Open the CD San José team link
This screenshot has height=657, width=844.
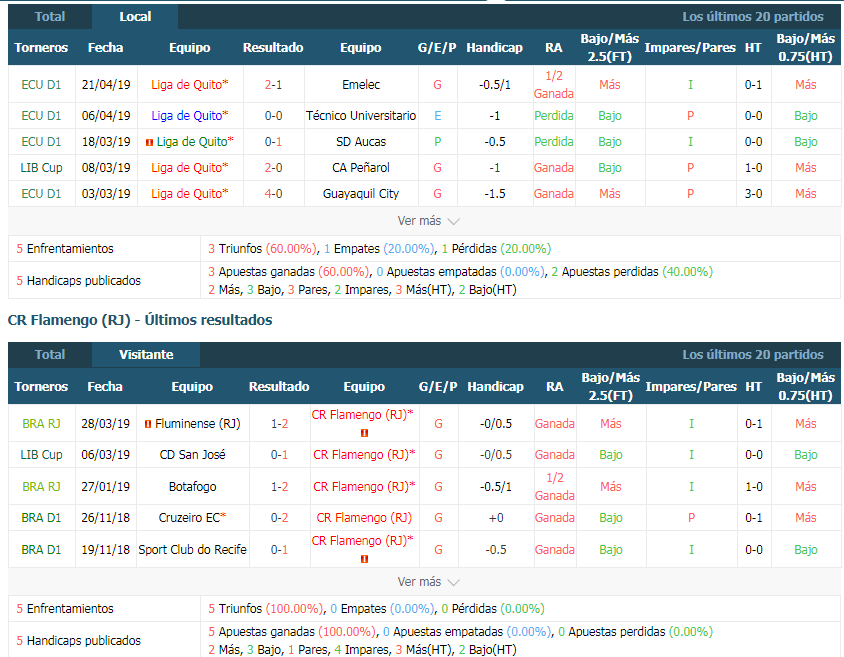pos(192,455)
